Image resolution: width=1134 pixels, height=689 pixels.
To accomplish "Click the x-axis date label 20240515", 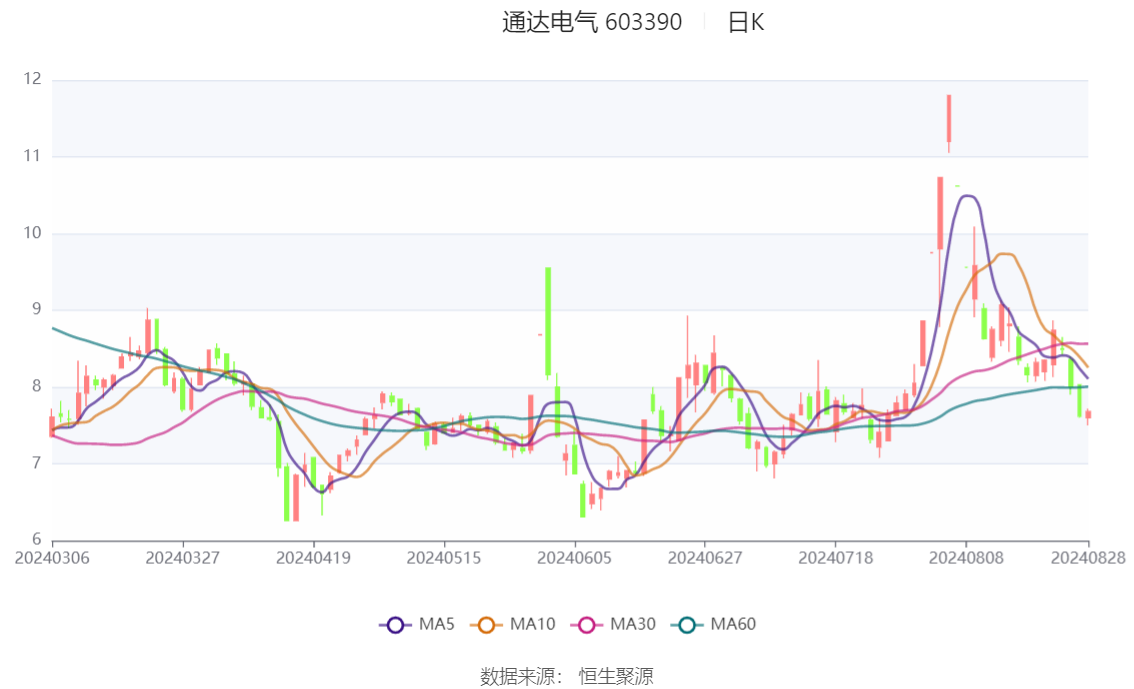I will (x=444, y=558).
